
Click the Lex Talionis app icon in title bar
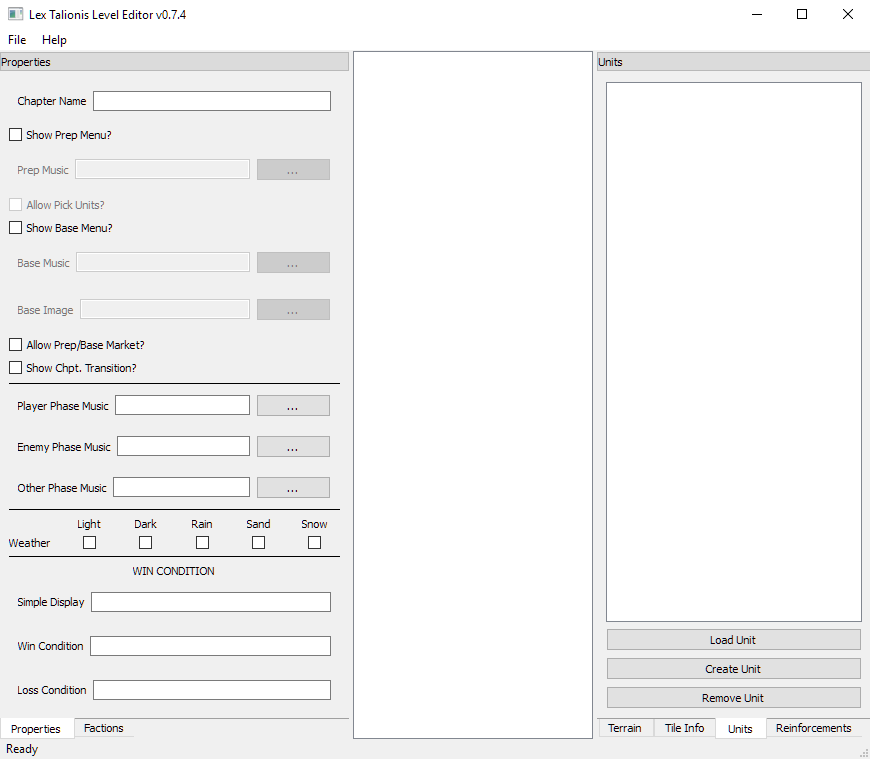point(15,15)
